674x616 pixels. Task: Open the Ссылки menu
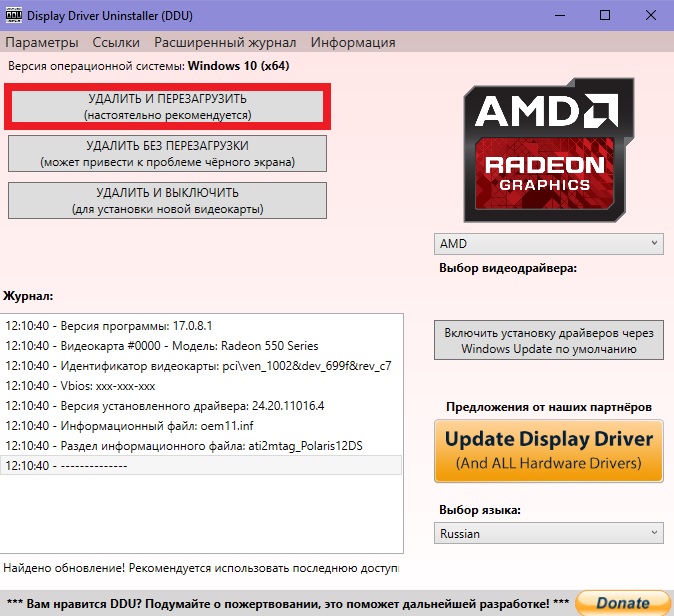116,43
